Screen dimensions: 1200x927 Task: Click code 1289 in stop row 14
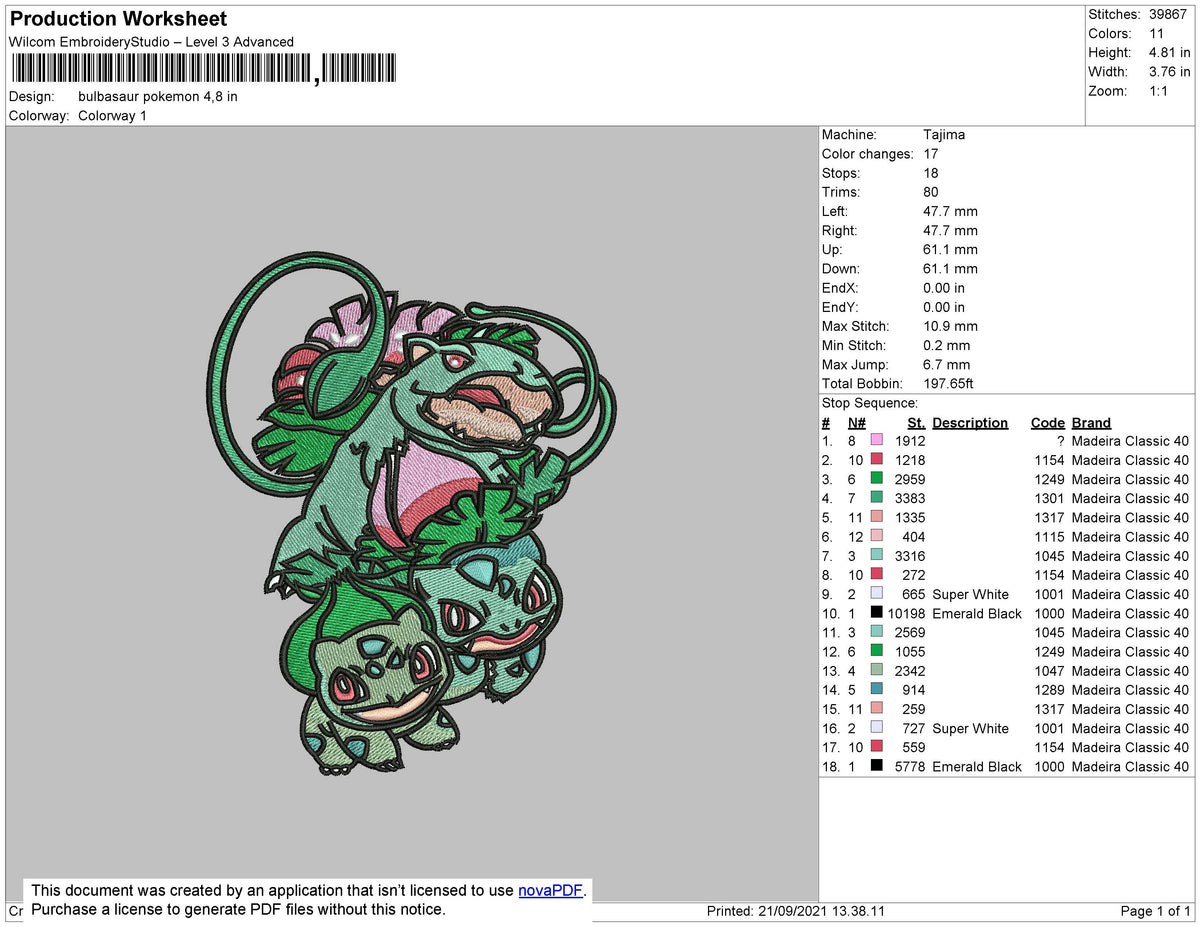coord(1049,690)
